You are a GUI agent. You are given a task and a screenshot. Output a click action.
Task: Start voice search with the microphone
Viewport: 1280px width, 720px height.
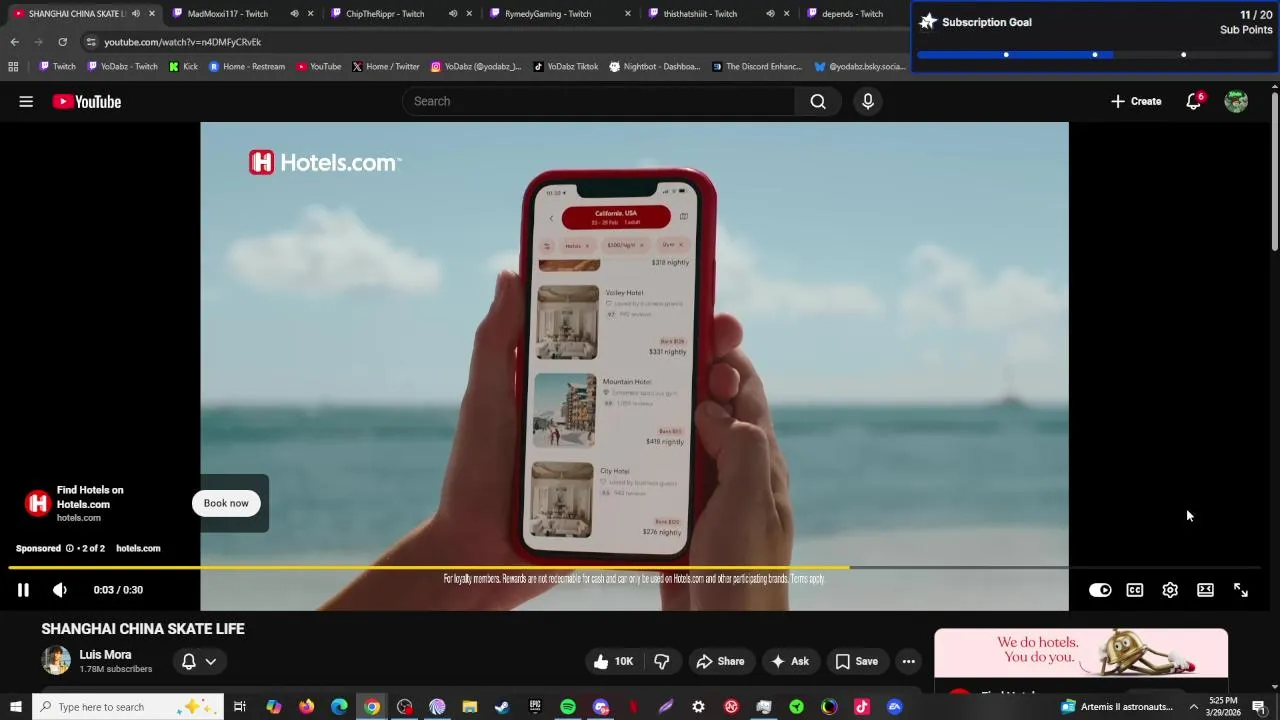pos(868,101)
